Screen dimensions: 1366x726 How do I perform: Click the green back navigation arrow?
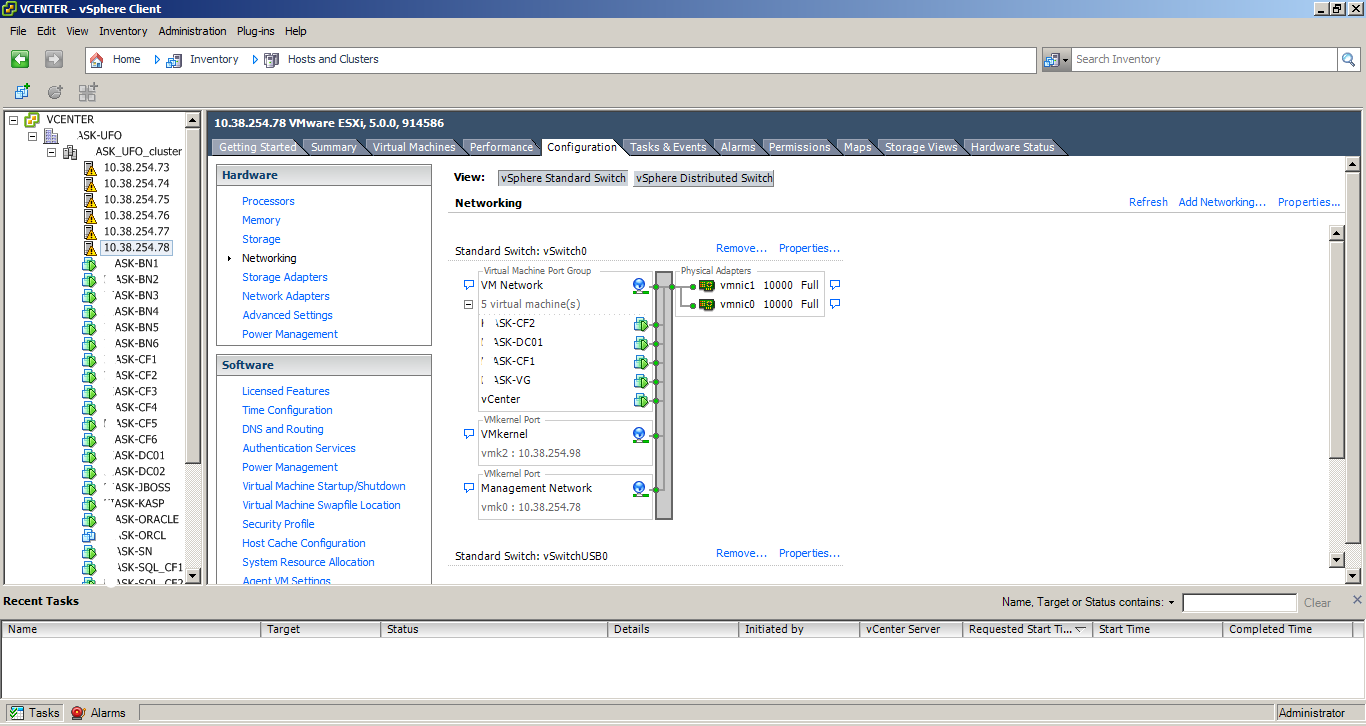[x=20, y=60]
